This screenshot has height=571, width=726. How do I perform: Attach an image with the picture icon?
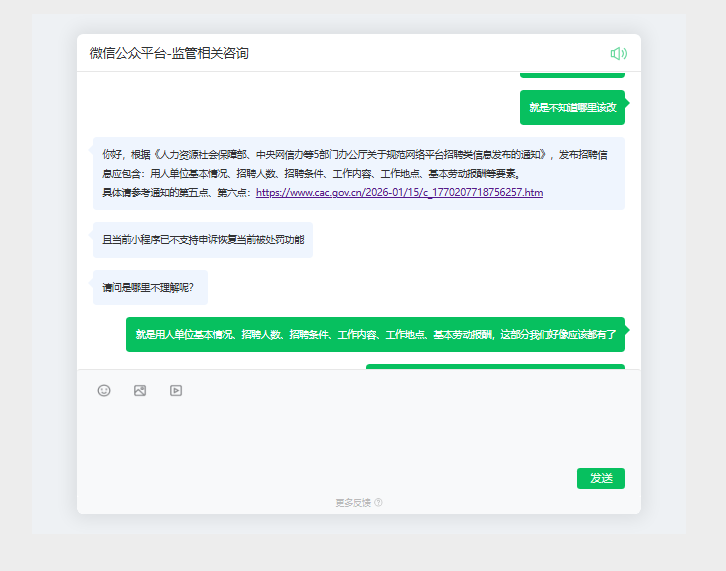pyautogui.click(x=140, y=390)
